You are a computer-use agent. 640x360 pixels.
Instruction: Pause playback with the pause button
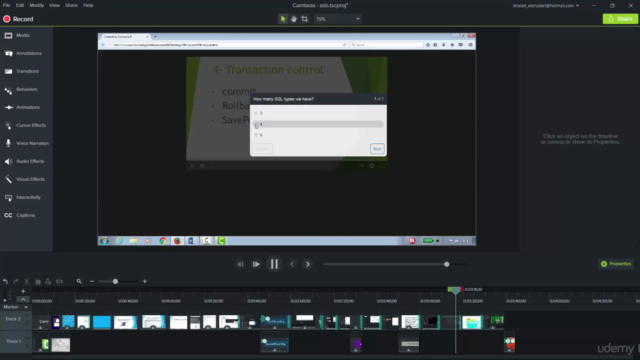[274, 264]
